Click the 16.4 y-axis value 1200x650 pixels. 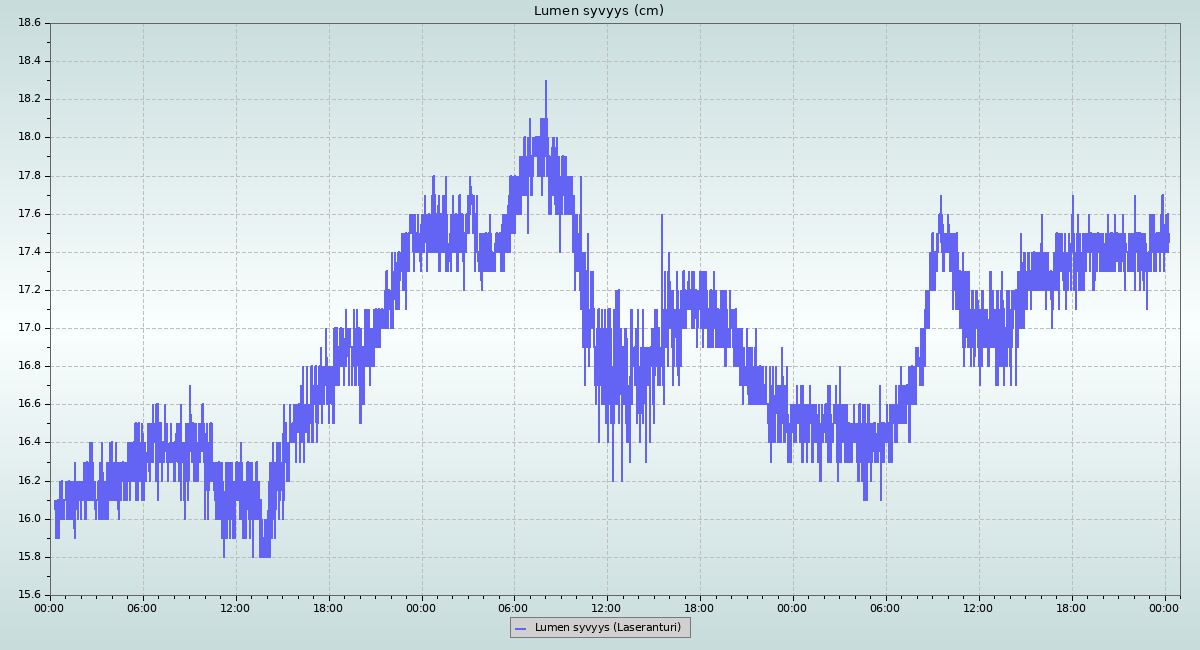tap(29, 442)
